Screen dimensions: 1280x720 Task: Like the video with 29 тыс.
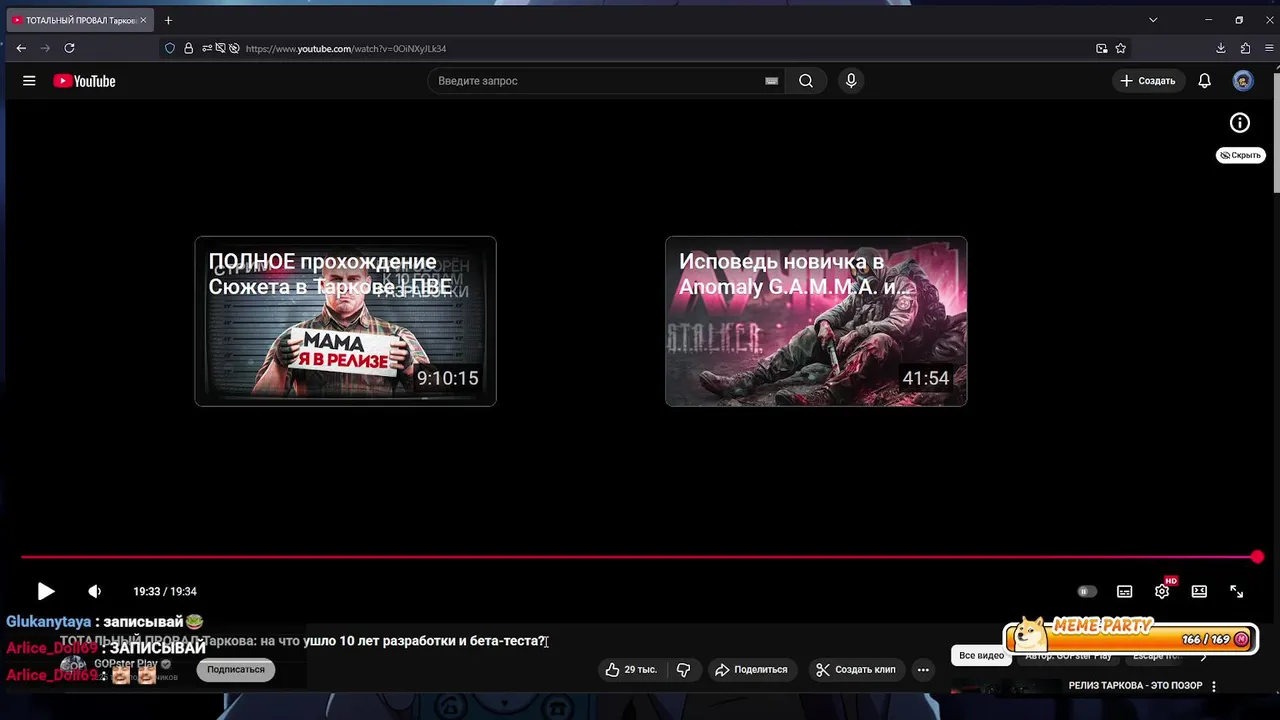(x=631, y=669)
